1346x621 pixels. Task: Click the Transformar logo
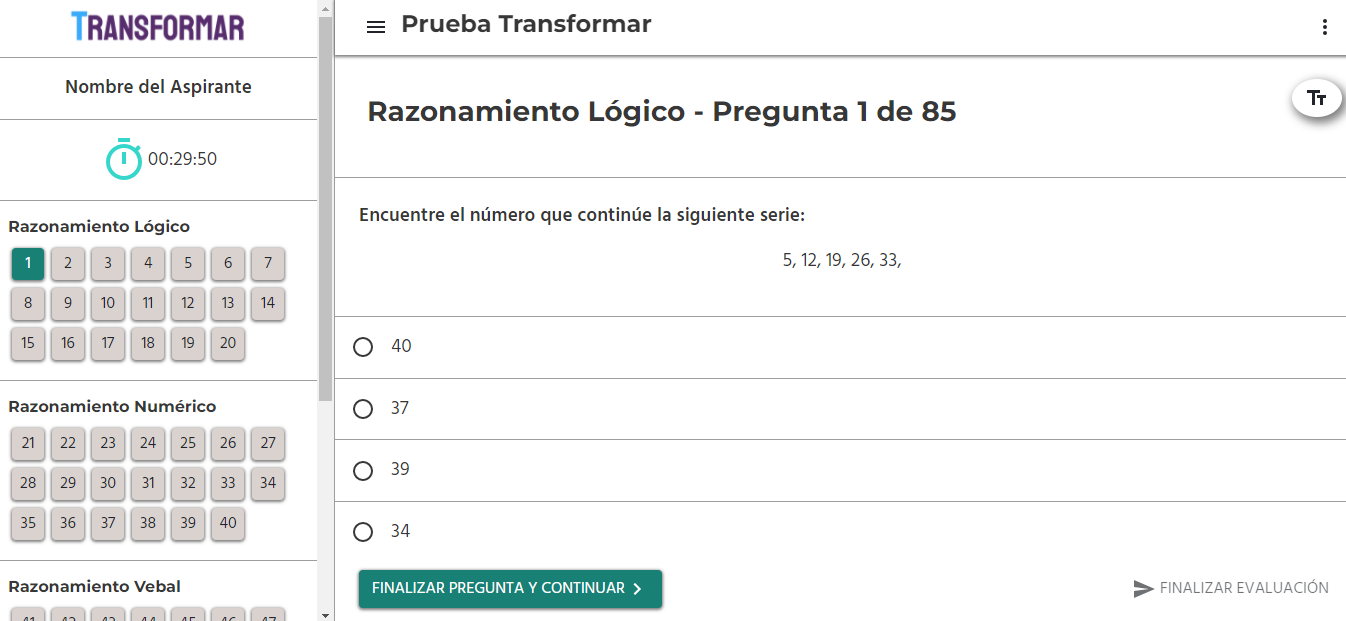point(158,26)
